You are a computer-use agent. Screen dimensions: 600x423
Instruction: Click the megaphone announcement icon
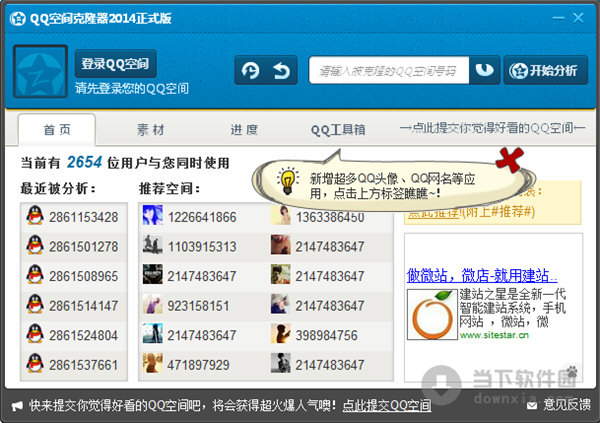coord(17,406)
